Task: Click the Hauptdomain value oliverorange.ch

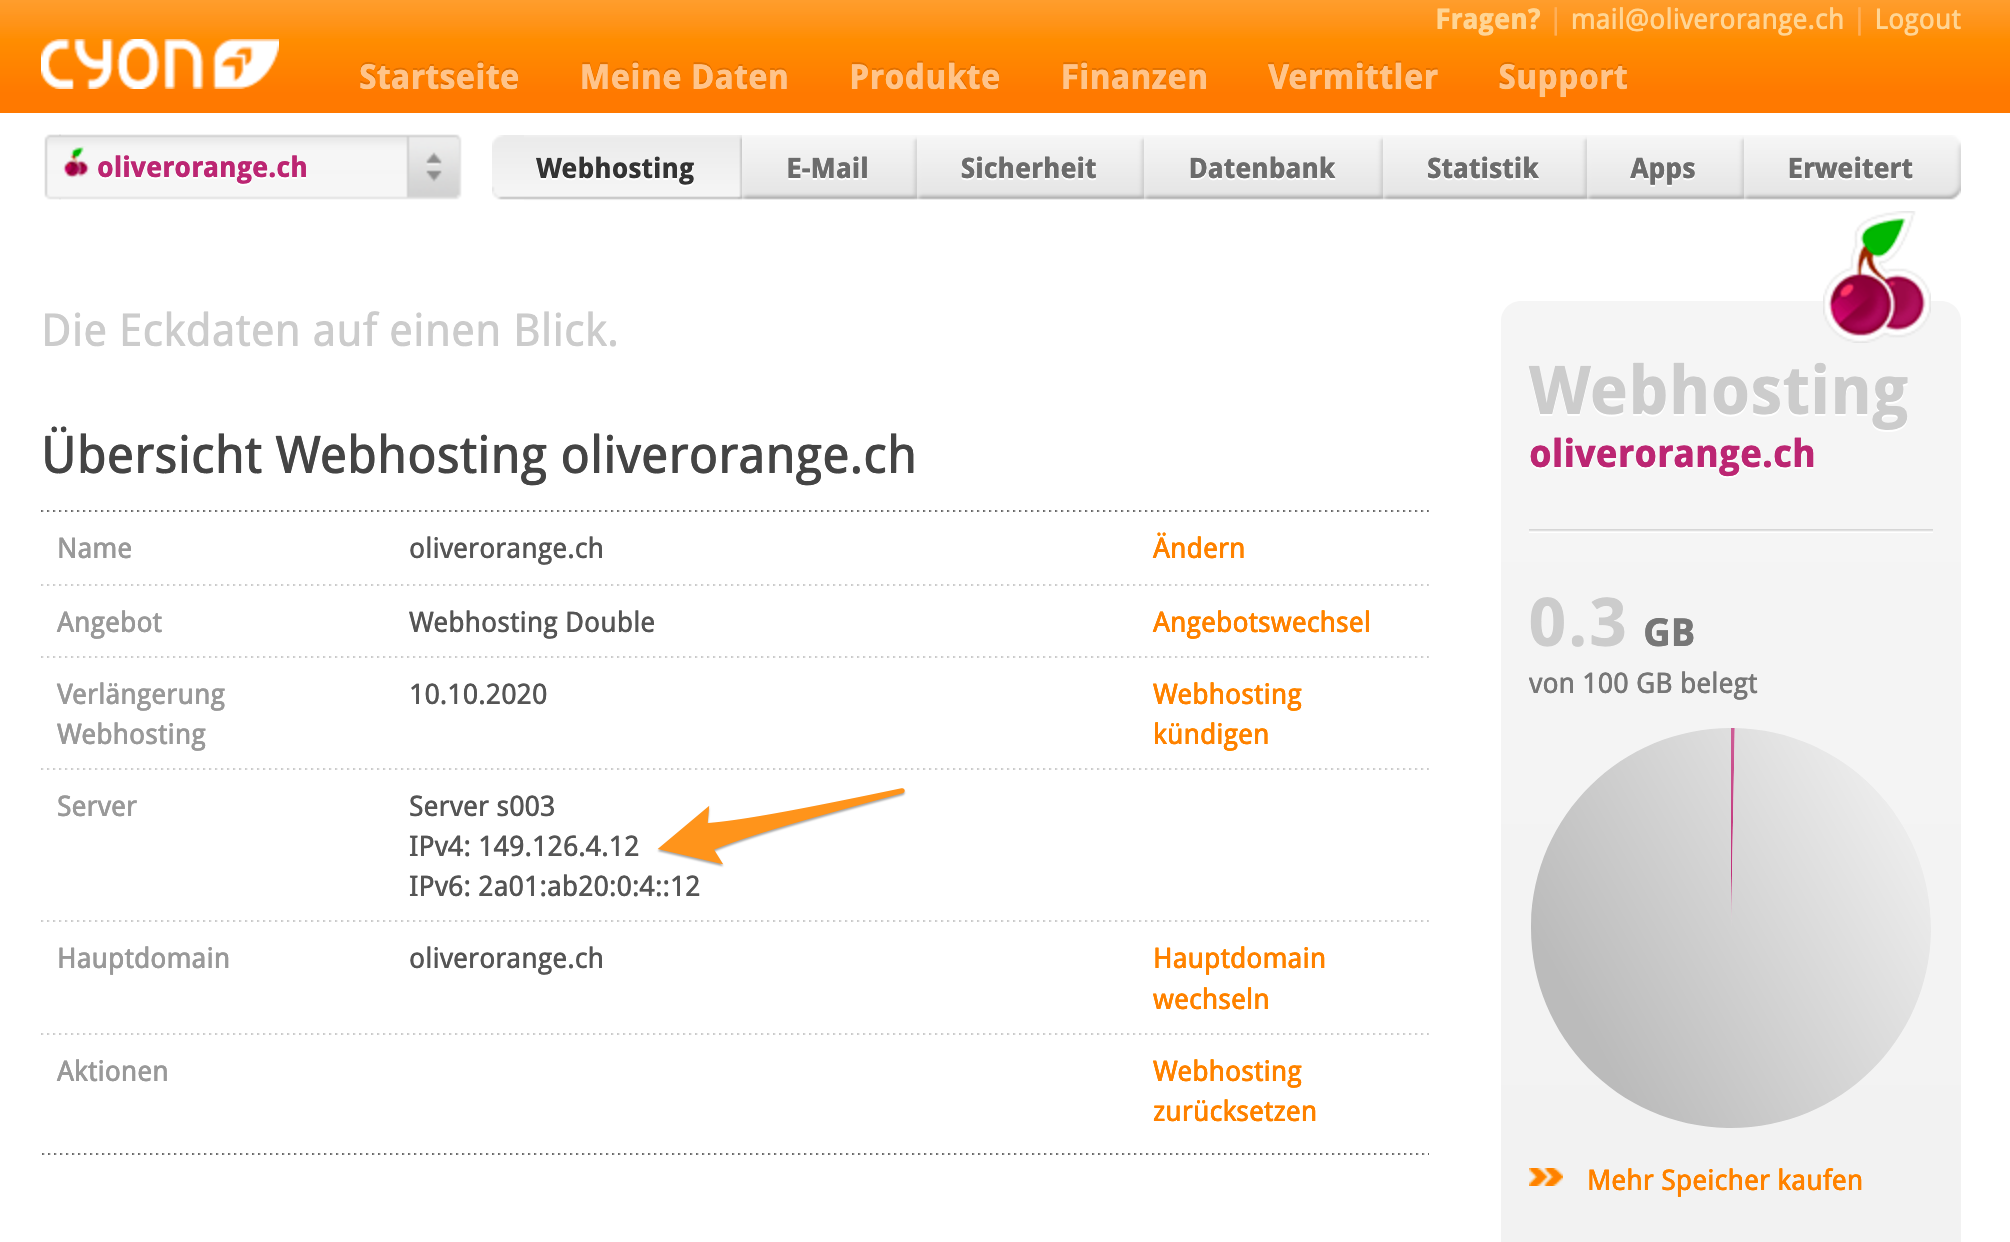Action: pyautogui.click(x=506, y=958)
